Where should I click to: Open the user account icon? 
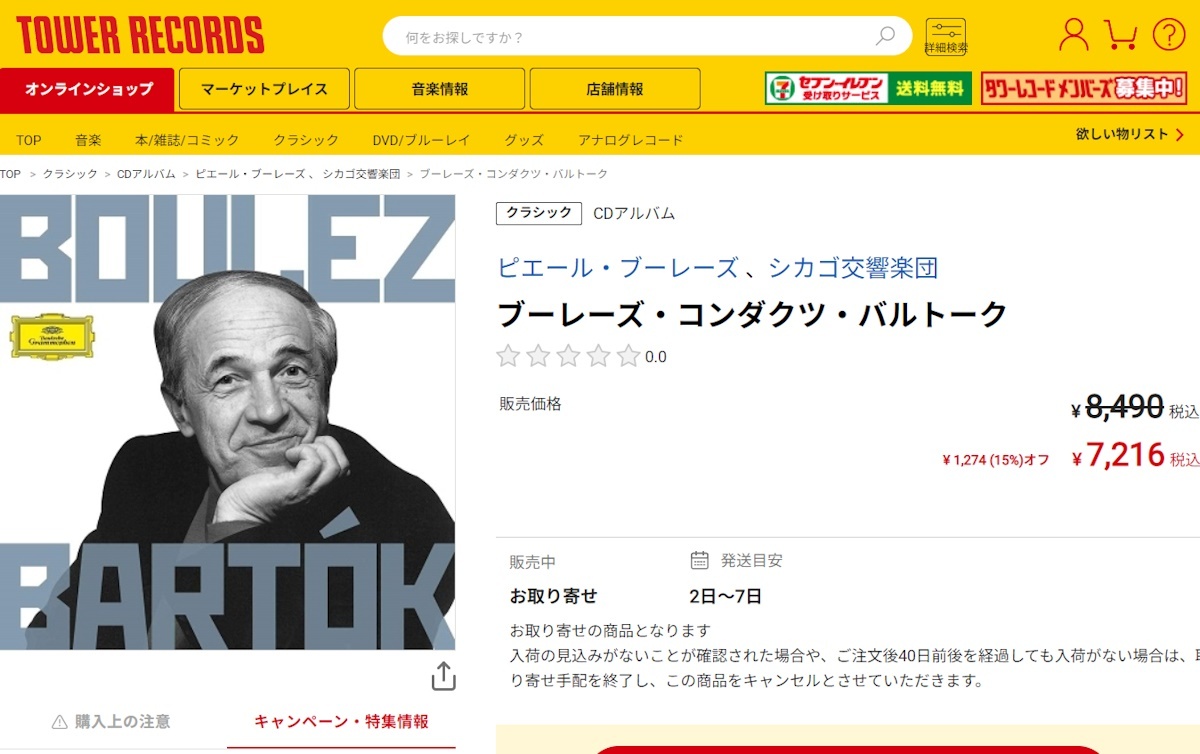pyautogui.click(x=1073, y=35)
